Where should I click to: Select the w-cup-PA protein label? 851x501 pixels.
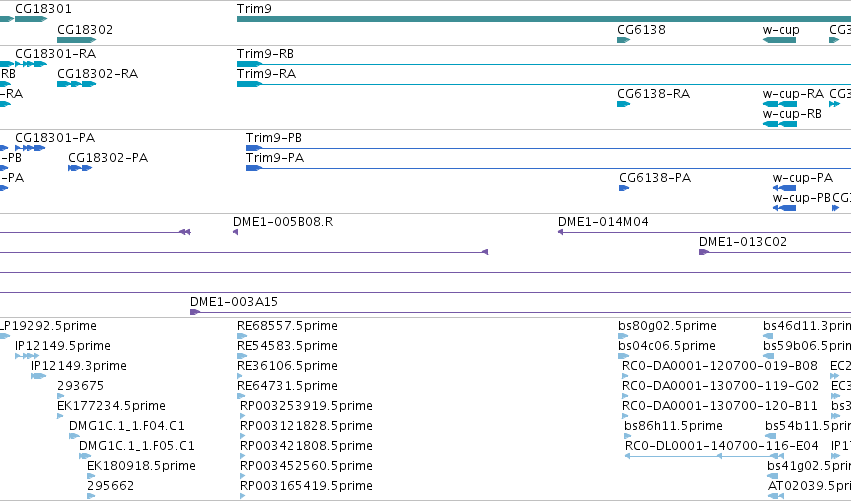[x=803, y=178]
